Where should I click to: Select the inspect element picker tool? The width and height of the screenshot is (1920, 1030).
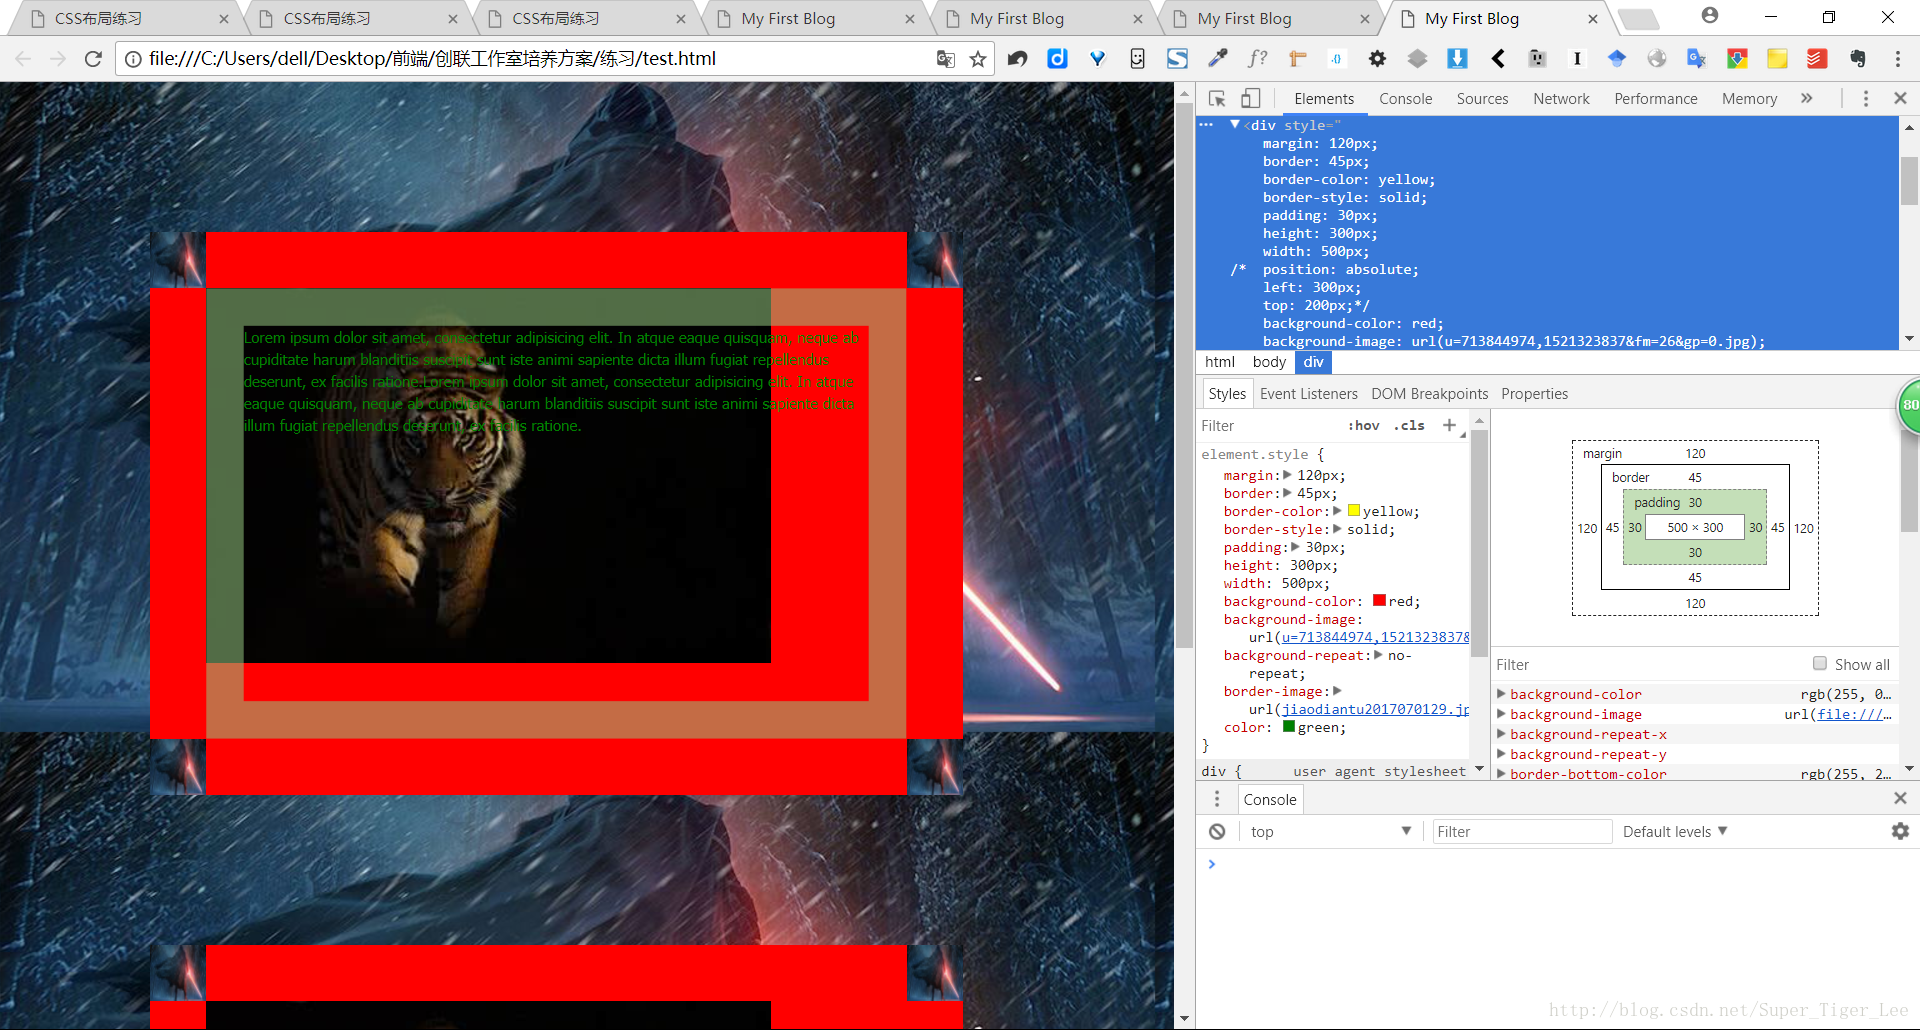[x=1217, y=98]
